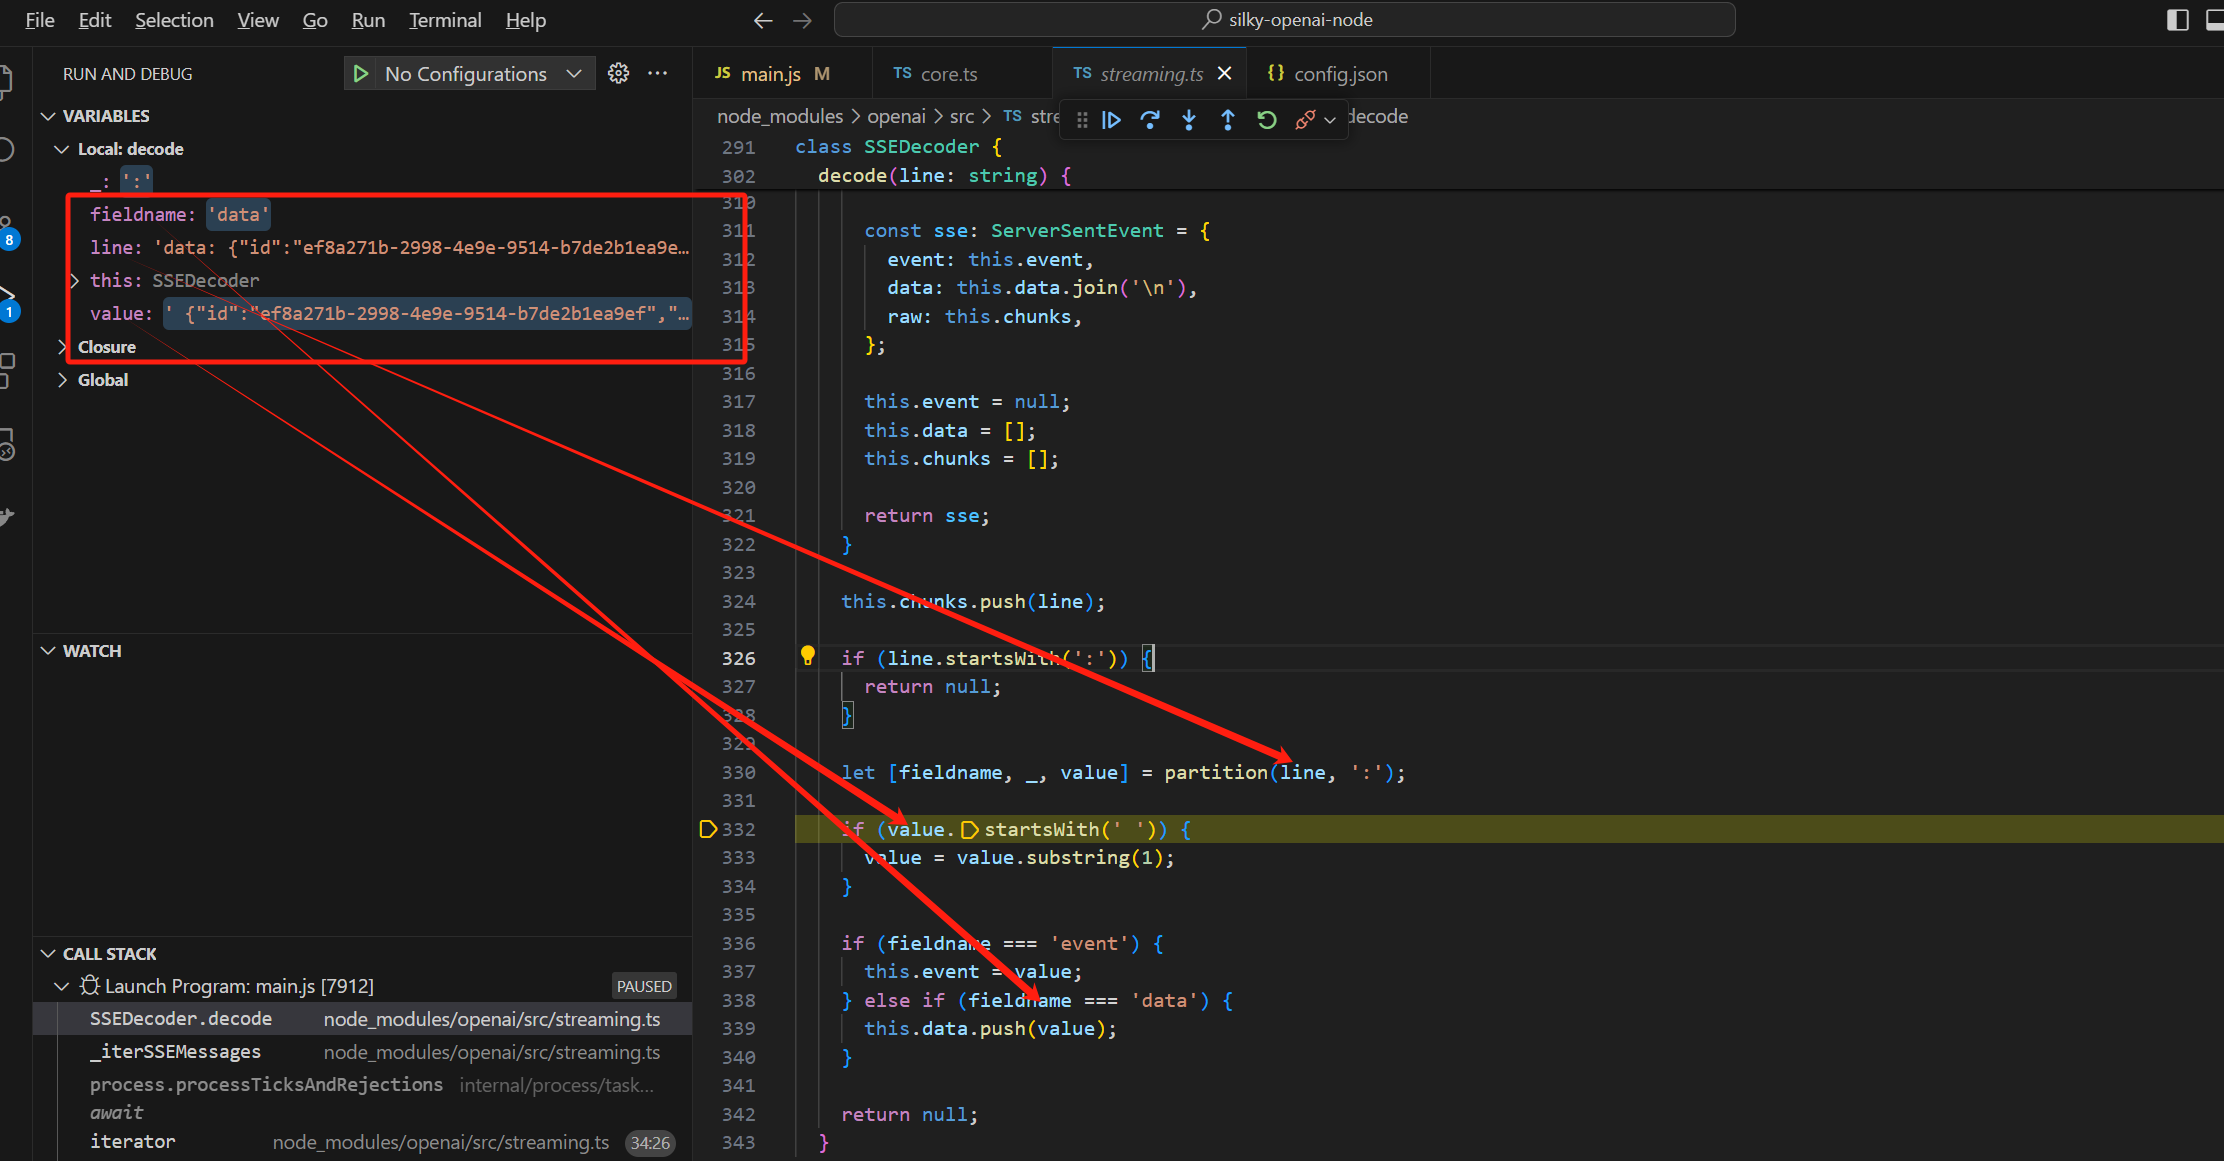Open the Go menu

coord(315,20)
